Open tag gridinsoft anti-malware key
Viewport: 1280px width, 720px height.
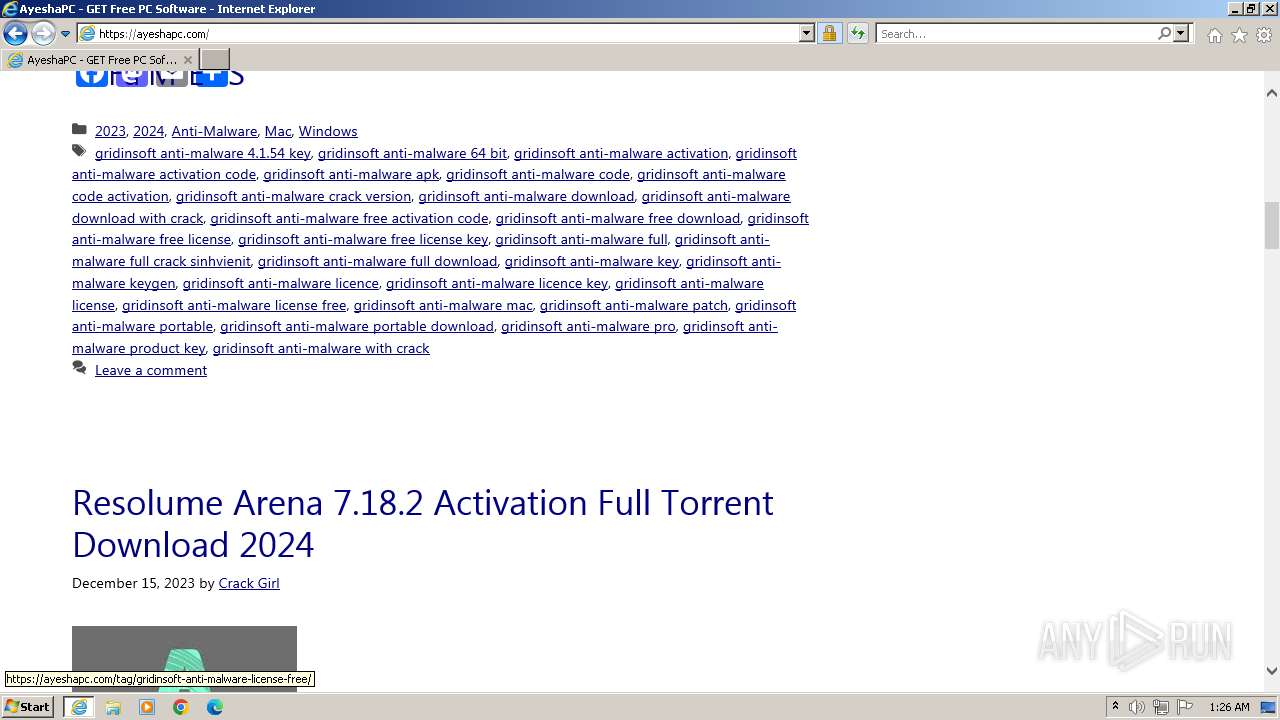click(592, 261)
